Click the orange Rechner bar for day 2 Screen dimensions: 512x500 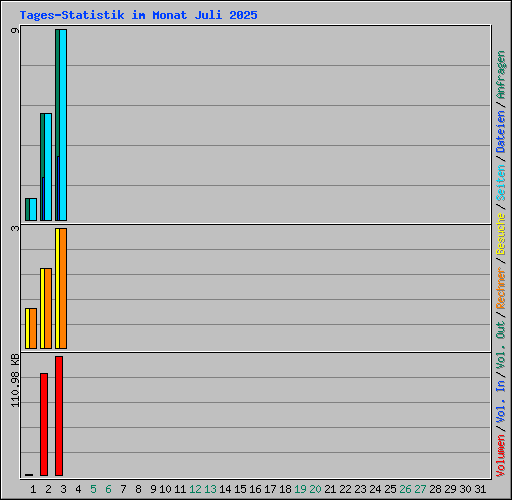(48, 308)
